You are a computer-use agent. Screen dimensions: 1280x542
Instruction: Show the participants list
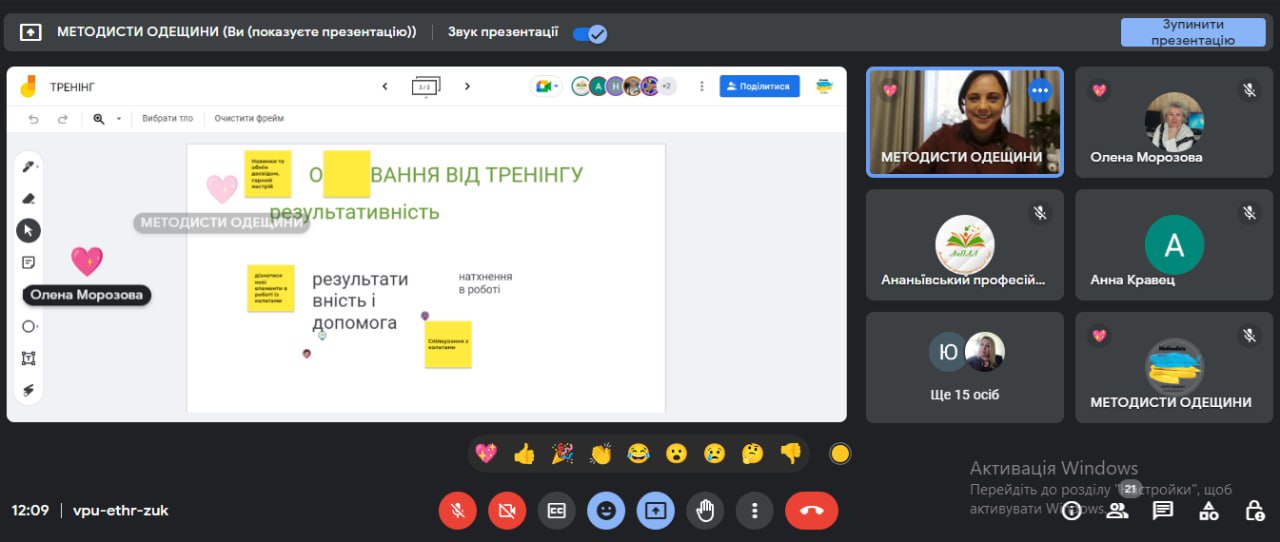click(1117, 510)
